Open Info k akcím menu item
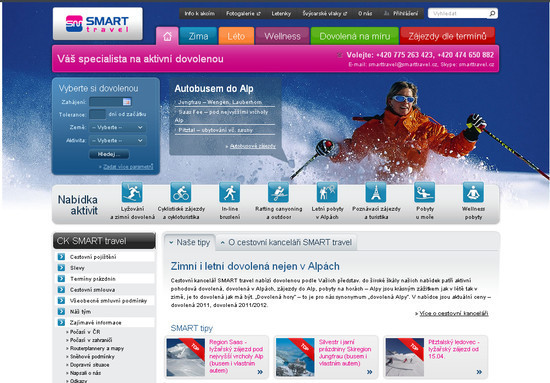550x383 pixels. coord(199,14)
